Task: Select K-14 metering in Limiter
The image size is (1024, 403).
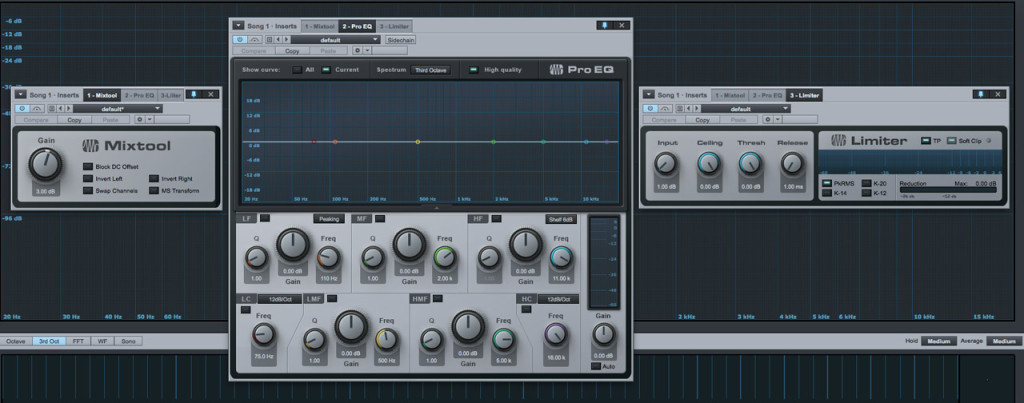Action: [x=827, y=193]
